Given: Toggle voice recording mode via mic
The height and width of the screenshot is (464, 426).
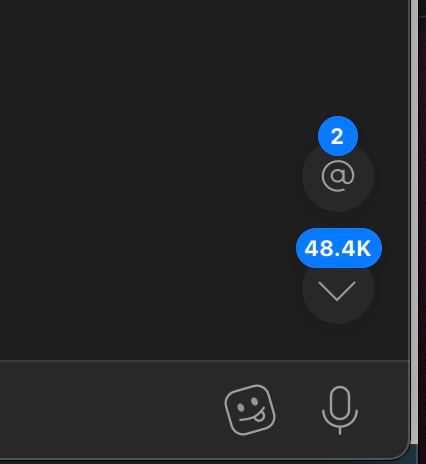Looking at the screenshot, I should pyautogui.click(x=340, y=410).
